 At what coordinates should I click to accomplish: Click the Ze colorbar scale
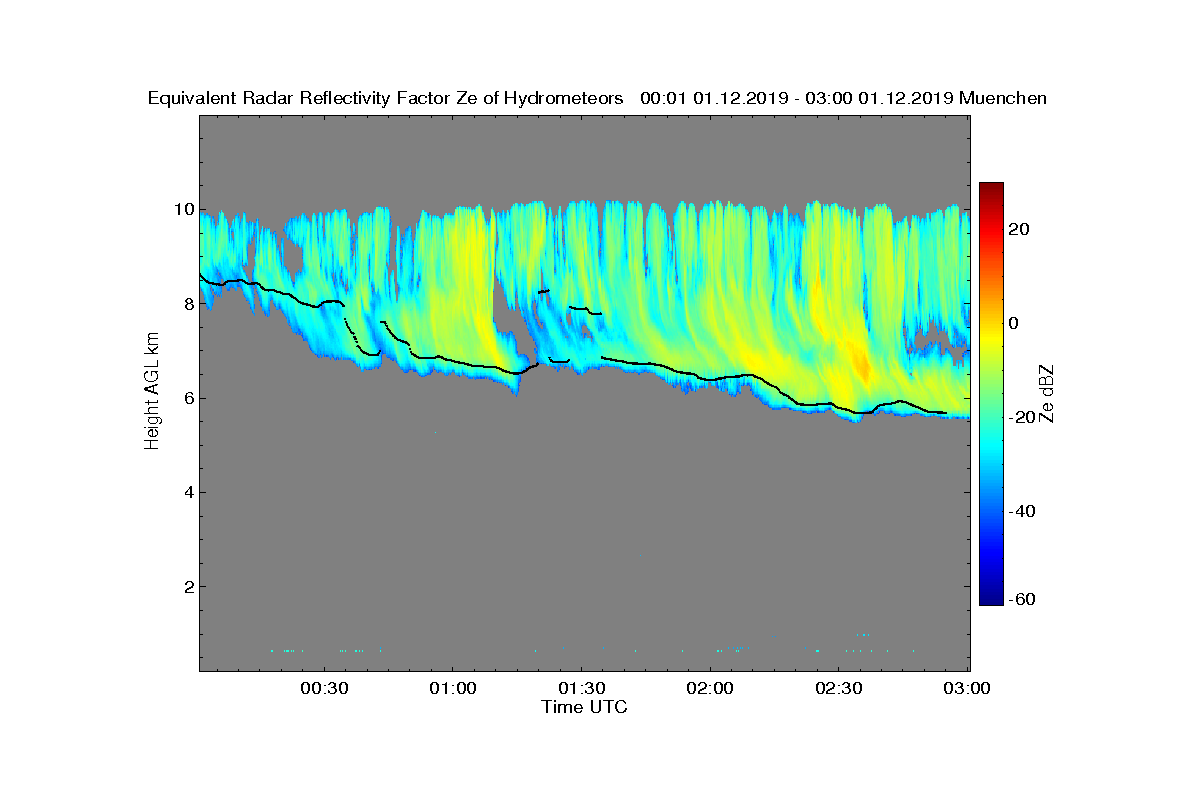click(x=991, y=394)
